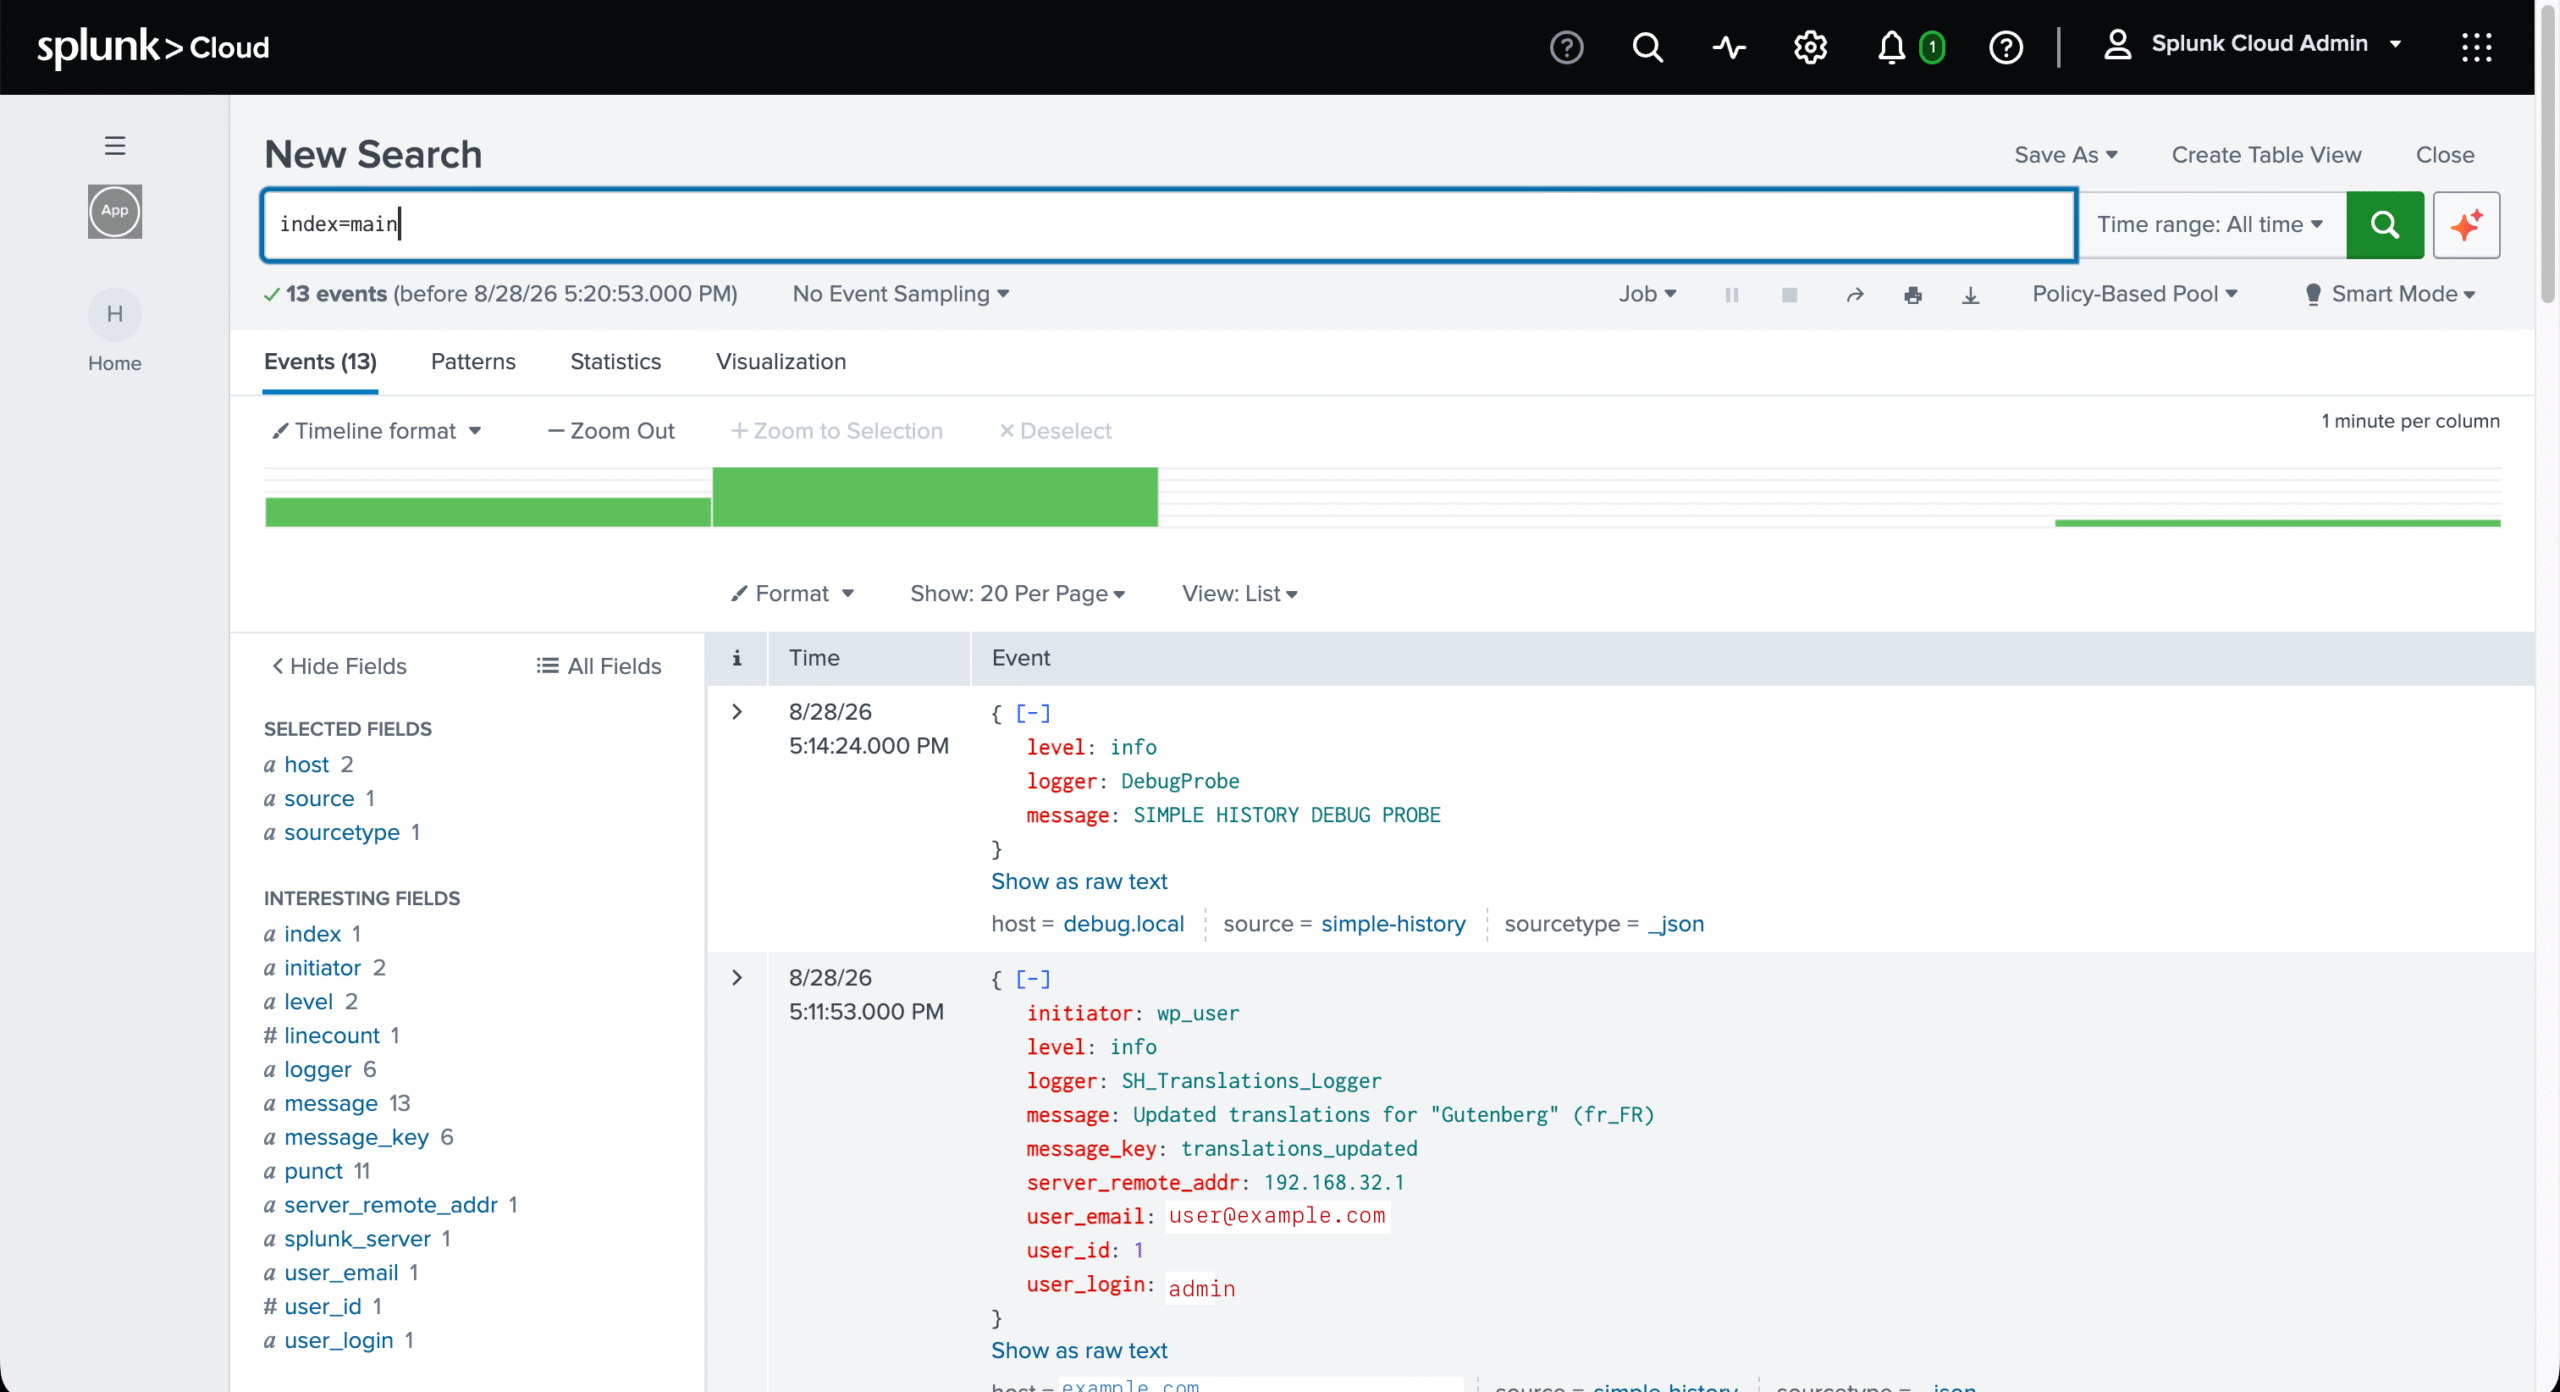
Task: Open the logger interesting field
Action: point(318,1070)
